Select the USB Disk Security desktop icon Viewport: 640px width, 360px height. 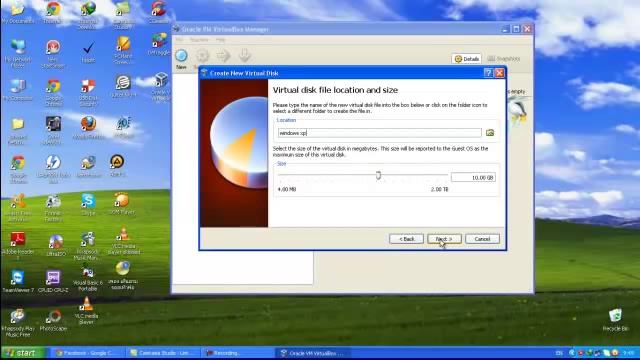tap(88, 93)
